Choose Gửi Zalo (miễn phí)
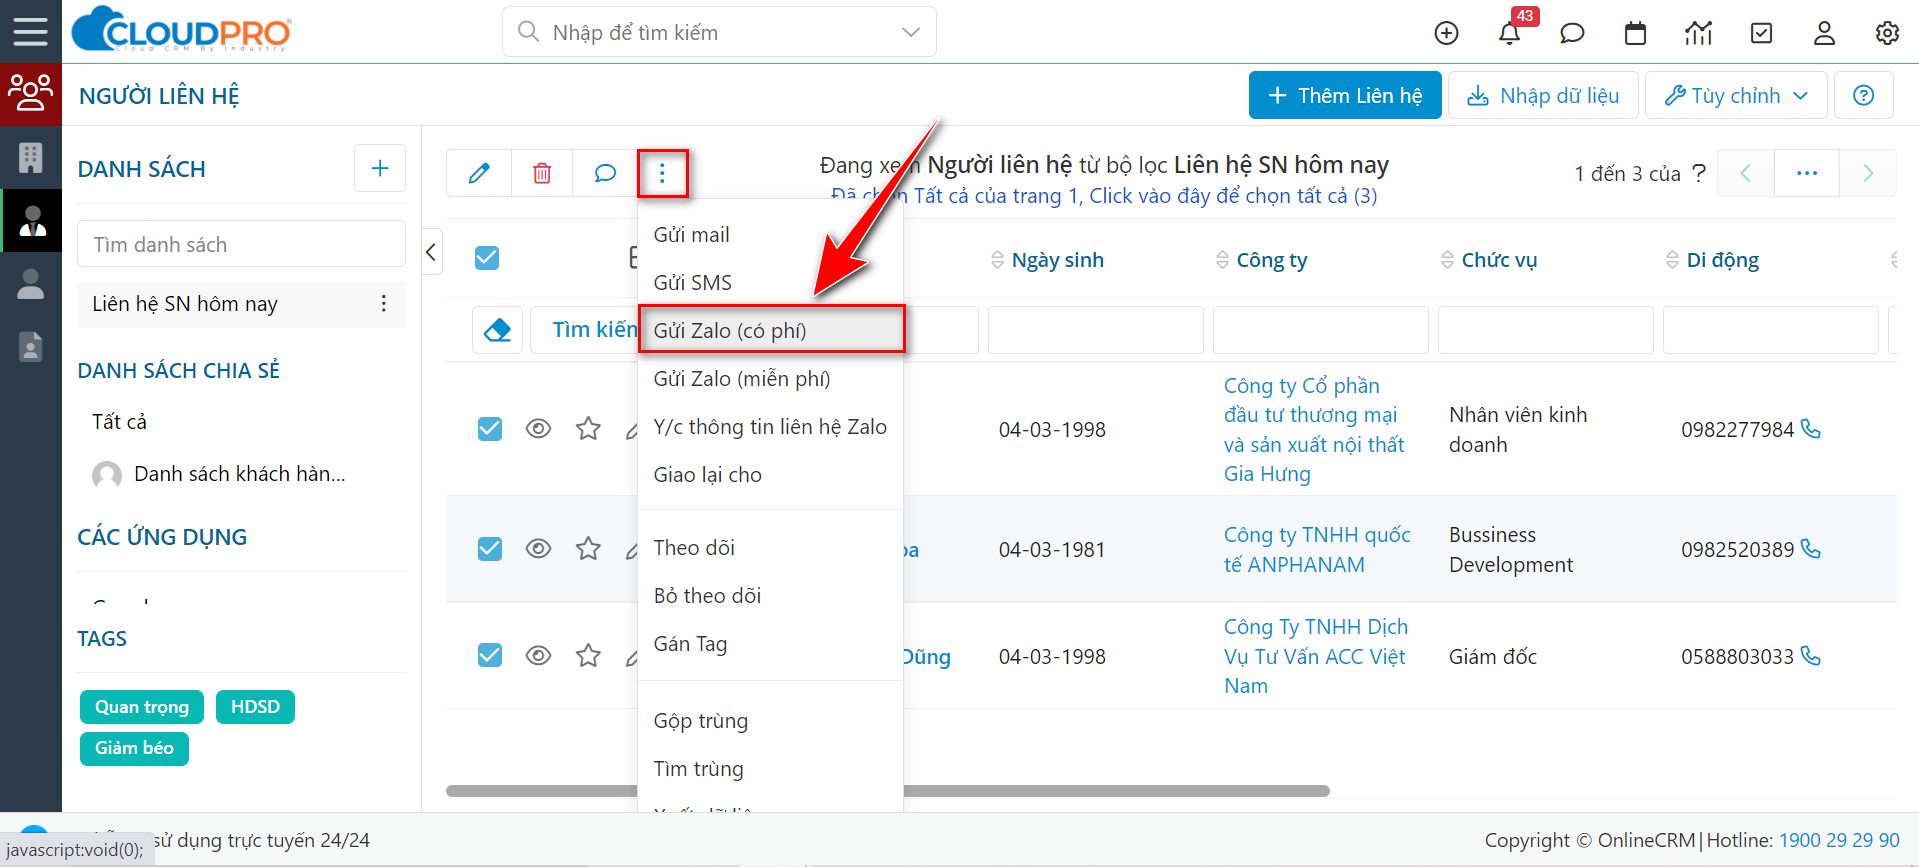This screenshot has height=867, width=1919. pyautogui.click(x=770, y=379)
